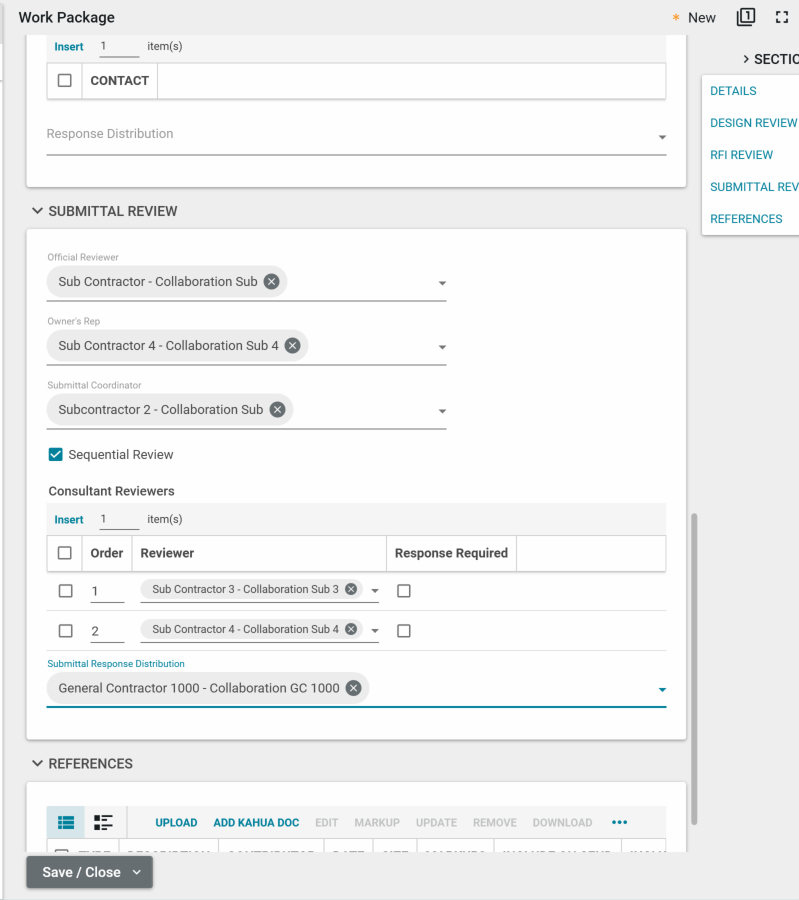Image resolution: width=799 pixels, height=900 pixels.
Task: Clear the Subcontractor 2 Submittal Coordinator chip
Action: [x=277, y=410]
